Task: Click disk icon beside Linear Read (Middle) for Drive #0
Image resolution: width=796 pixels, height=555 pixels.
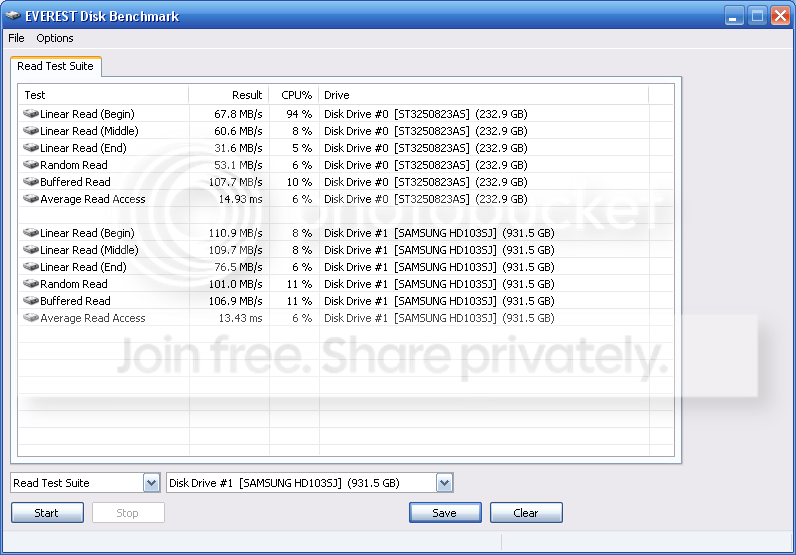Action: 31,130
